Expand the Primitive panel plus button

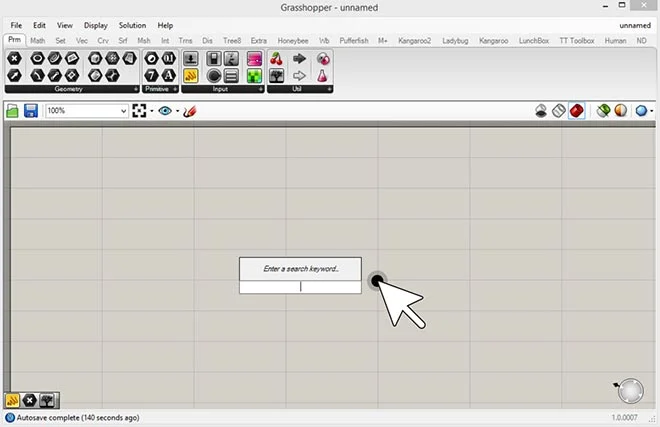[x=175, y=89]
